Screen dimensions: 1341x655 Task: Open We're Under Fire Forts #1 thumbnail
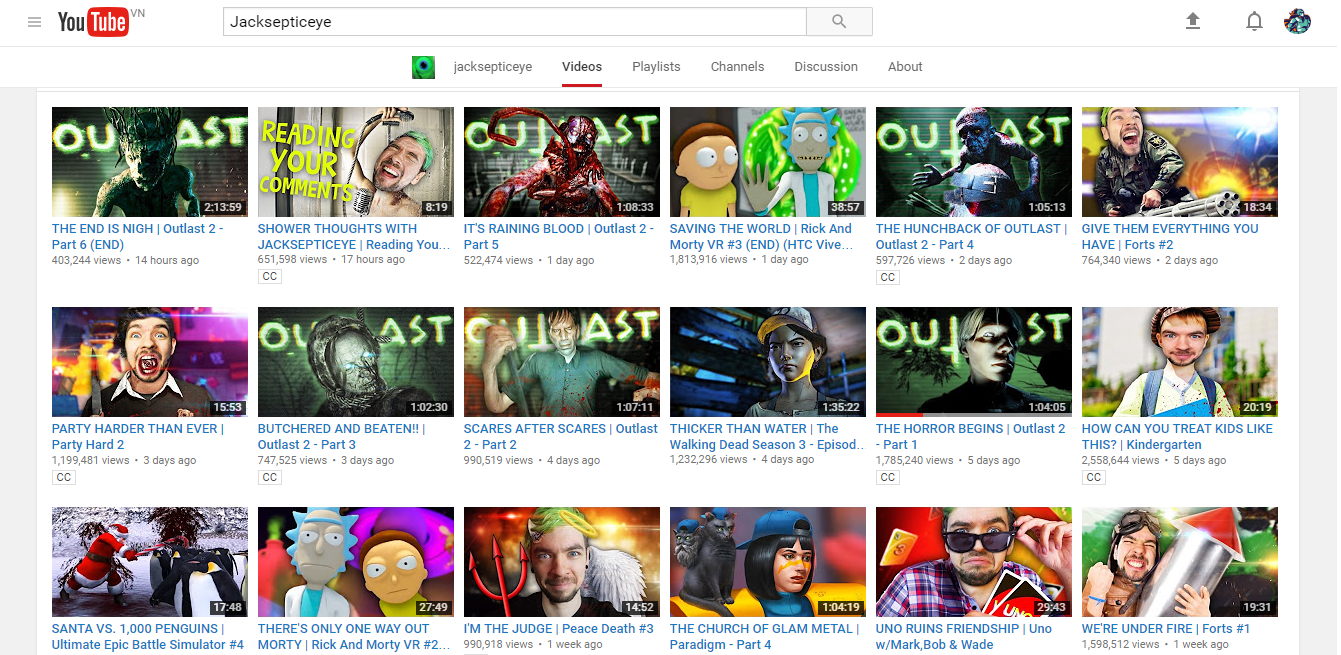[1180, 562]
